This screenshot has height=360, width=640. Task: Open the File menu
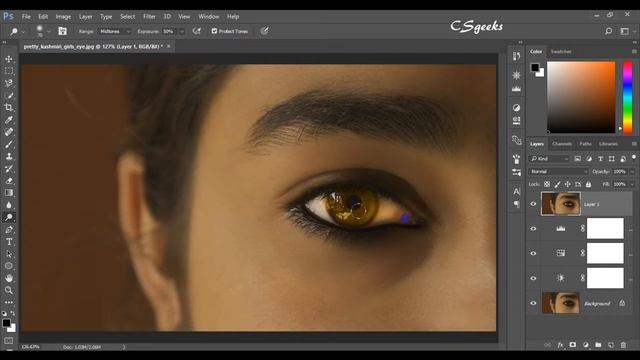(x=26, y=17)
